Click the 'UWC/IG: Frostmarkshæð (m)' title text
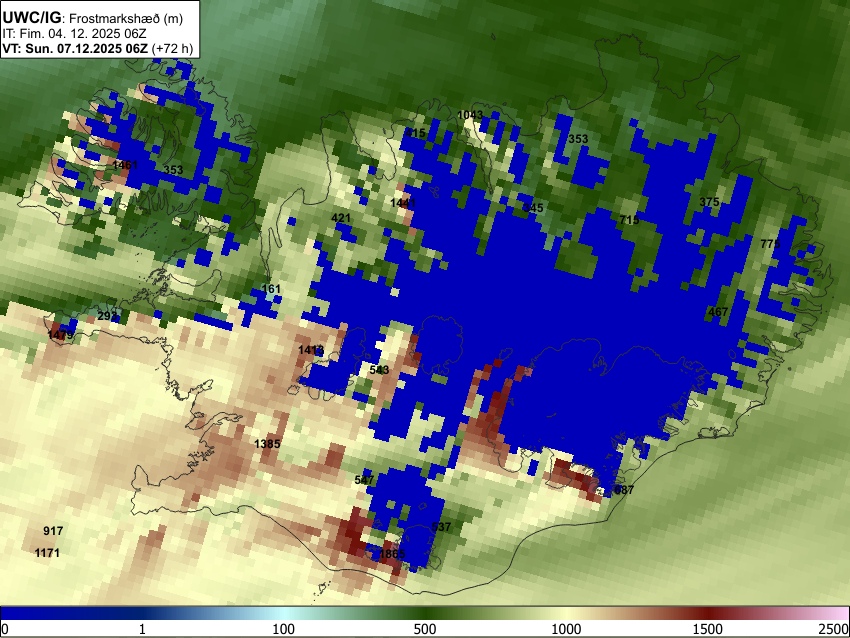850x638 pixels. point(93,18)
